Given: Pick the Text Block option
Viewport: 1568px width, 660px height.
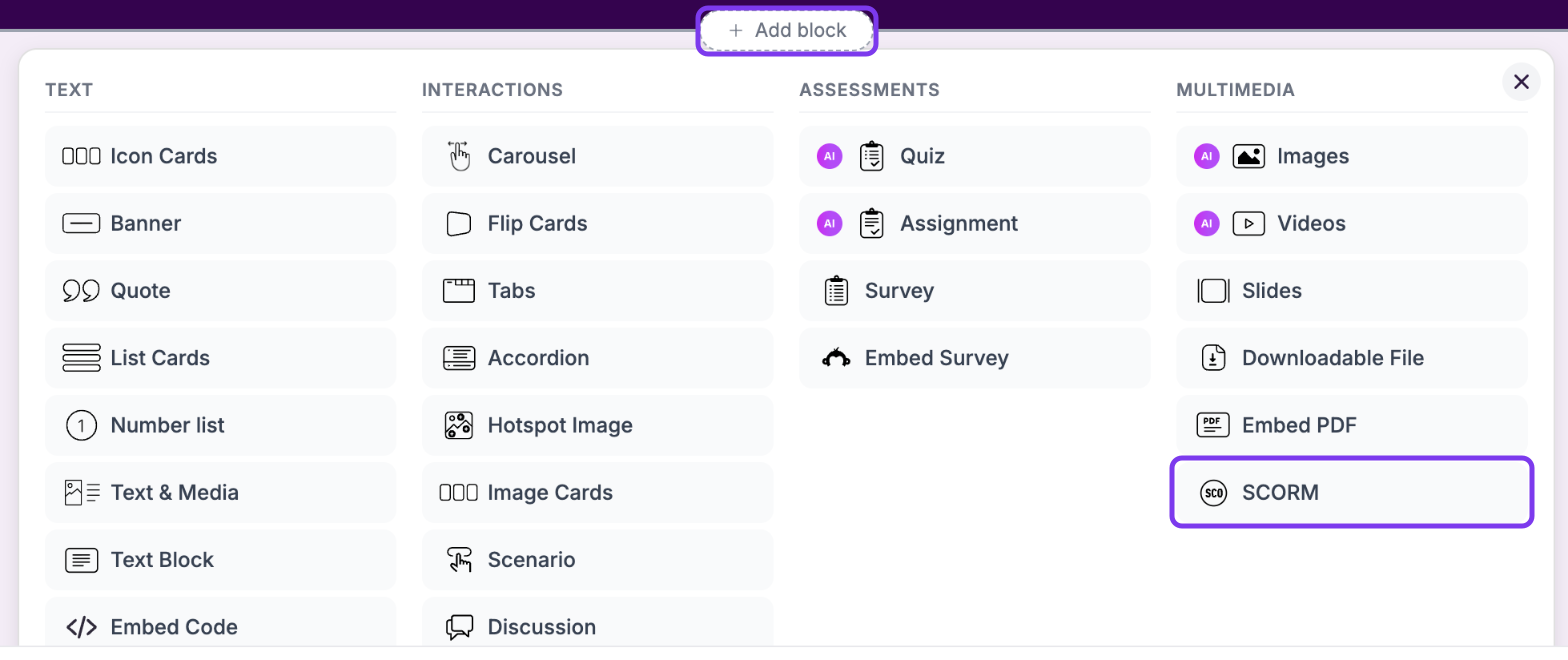Looking at the screenshot, I should pos(220,560).
